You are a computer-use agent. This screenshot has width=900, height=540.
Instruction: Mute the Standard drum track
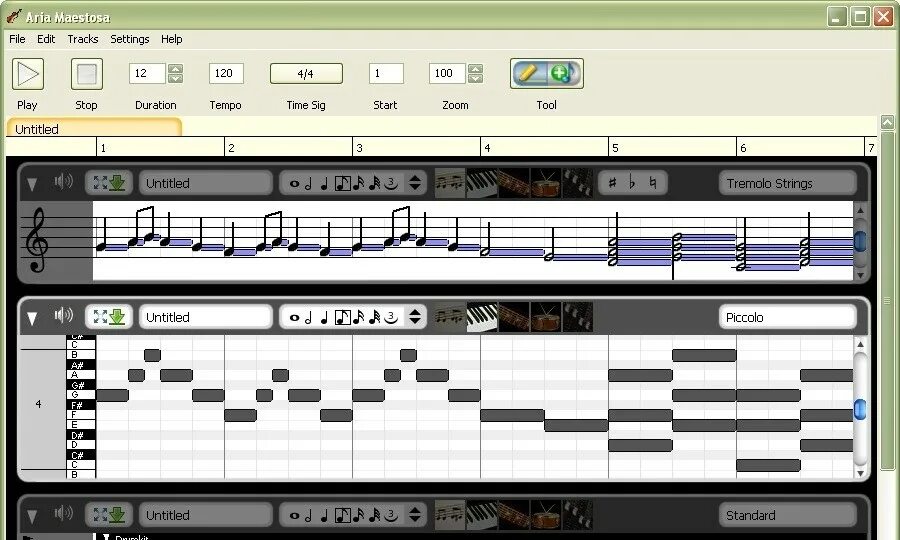click(x=63, y=512)
